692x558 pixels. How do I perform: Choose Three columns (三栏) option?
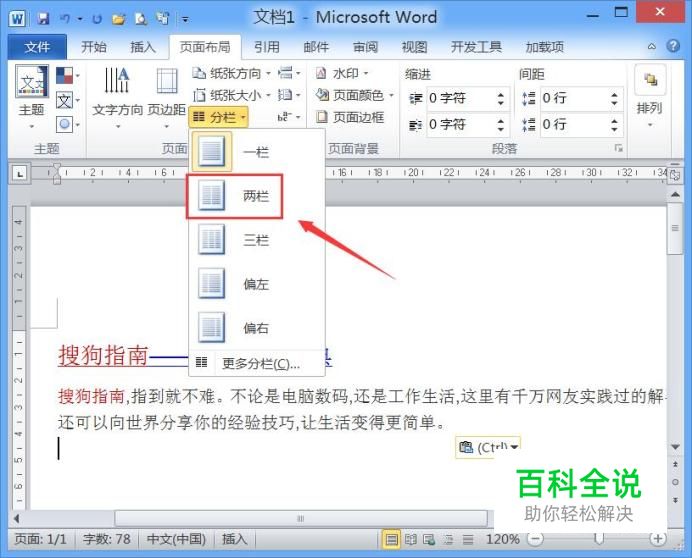pyautogui.click(x=257, y=240)
